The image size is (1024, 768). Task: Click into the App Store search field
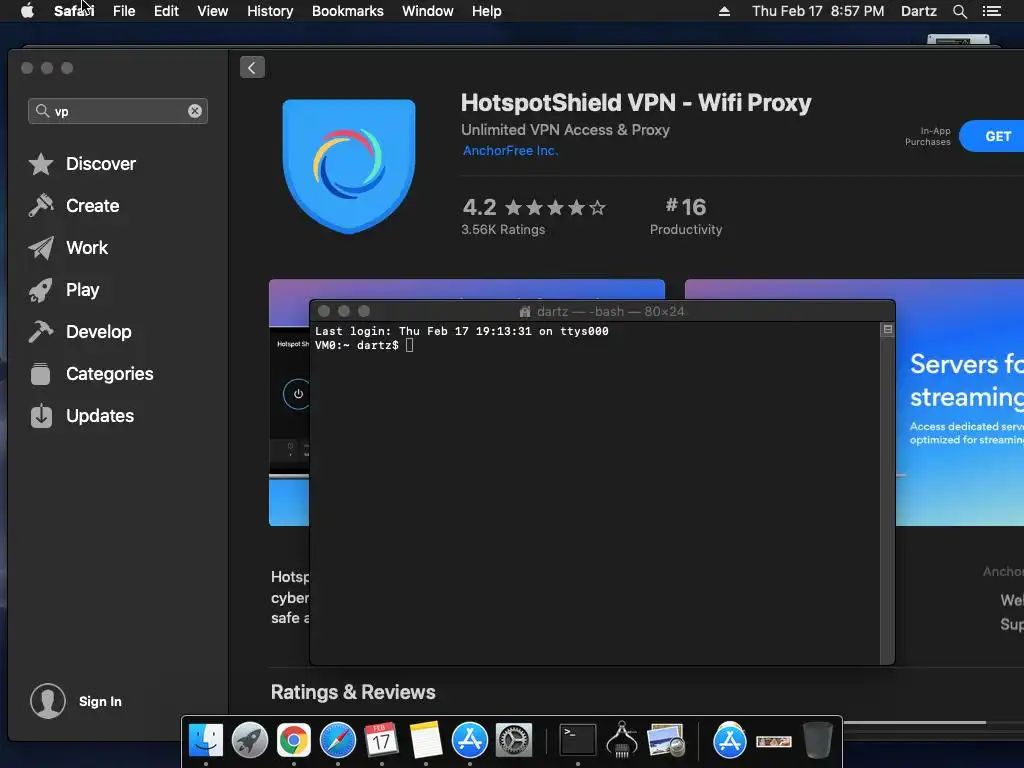pos(118,111)
